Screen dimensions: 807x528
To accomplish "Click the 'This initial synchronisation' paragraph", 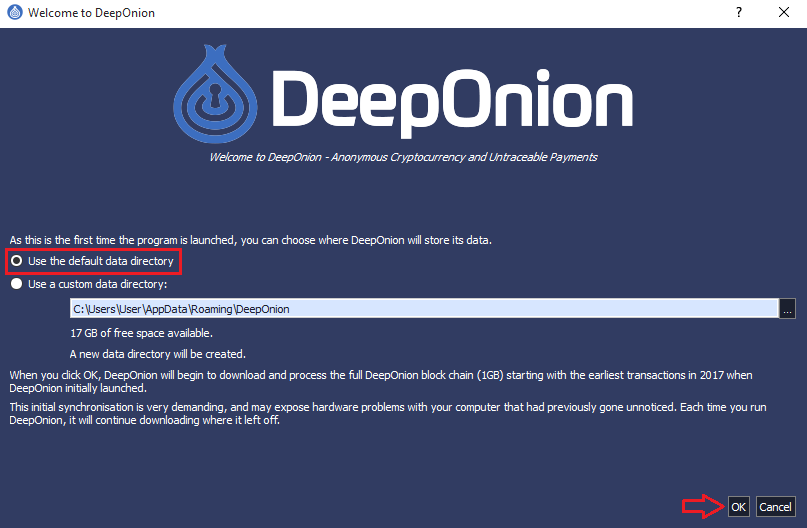I will 388,413.
